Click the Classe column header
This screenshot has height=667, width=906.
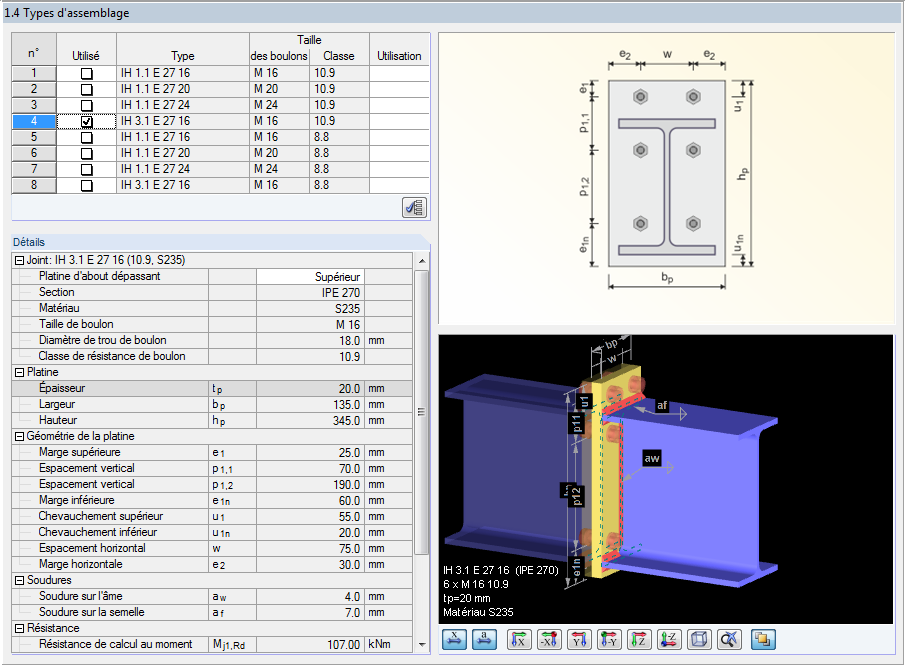339,56
